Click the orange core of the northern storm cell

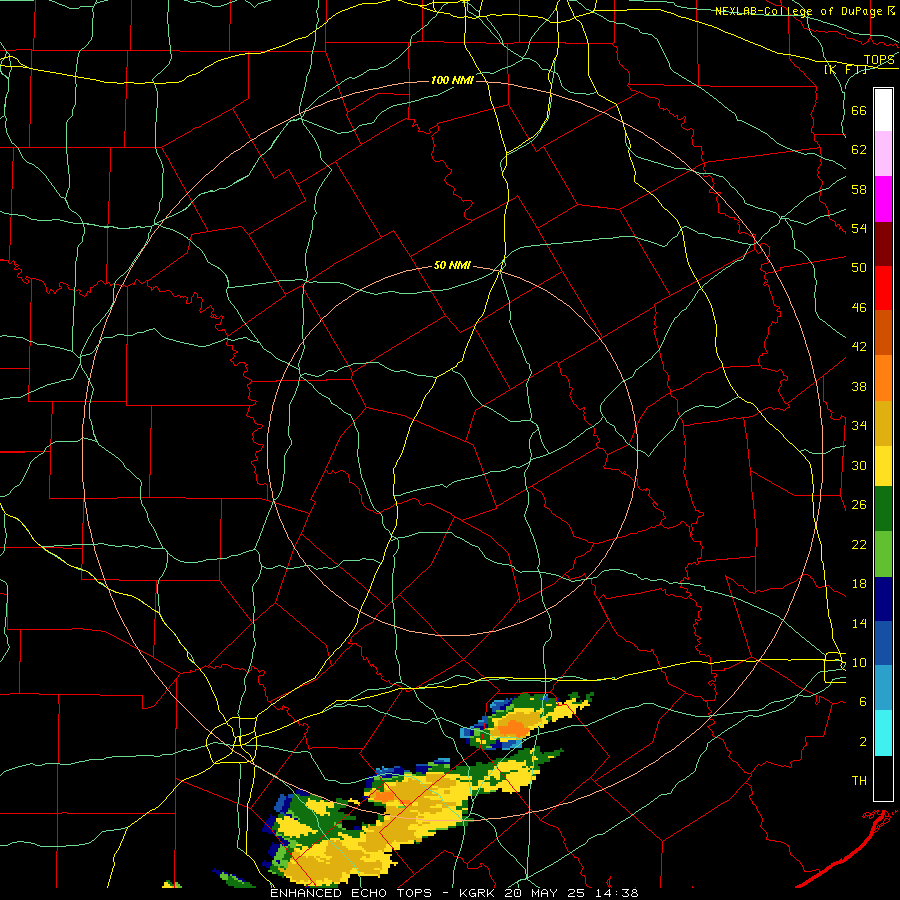tap(513, 728)
